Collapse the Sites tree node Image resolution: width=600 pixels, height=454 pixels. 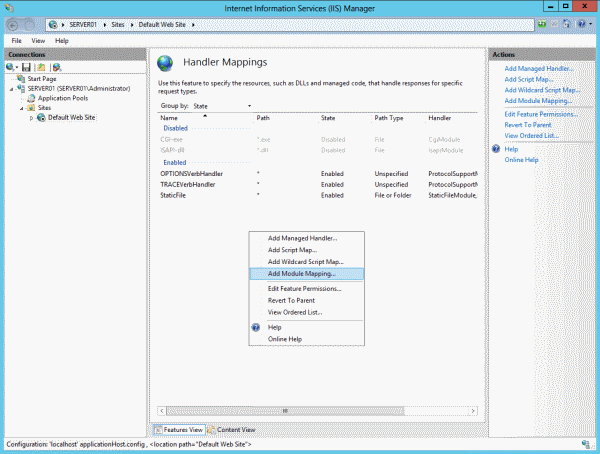pos(22,108)
